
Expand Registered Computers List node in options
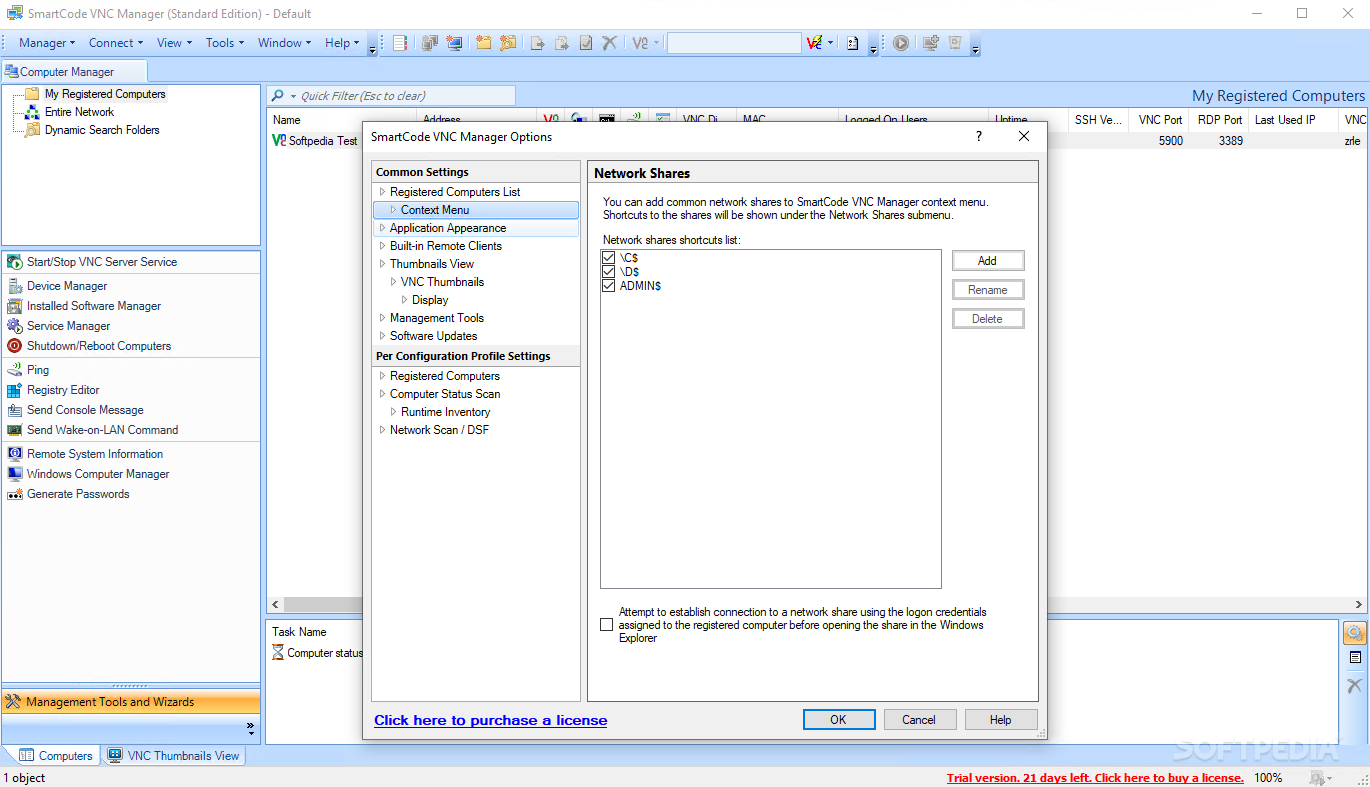click(382, 192)
